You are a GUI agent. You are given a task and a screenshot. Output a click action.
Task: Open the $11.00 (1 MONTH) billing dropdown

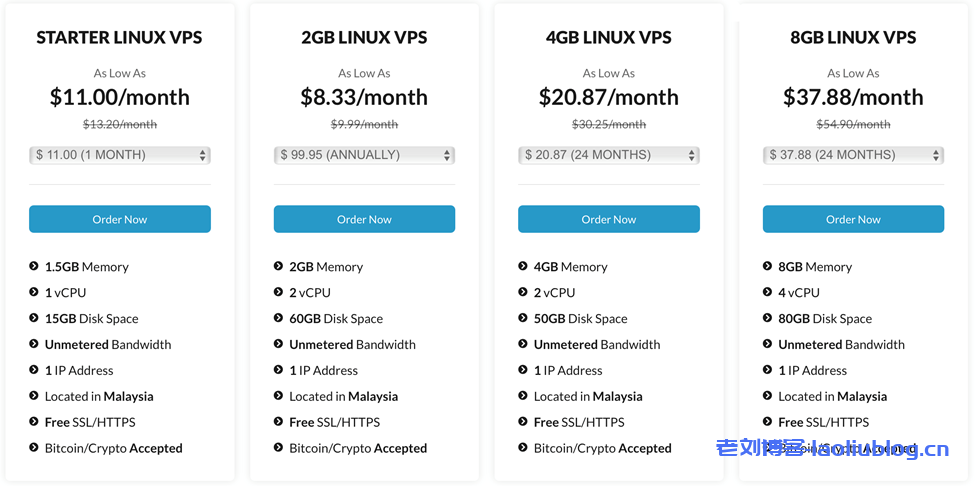(x=120, y=155)
